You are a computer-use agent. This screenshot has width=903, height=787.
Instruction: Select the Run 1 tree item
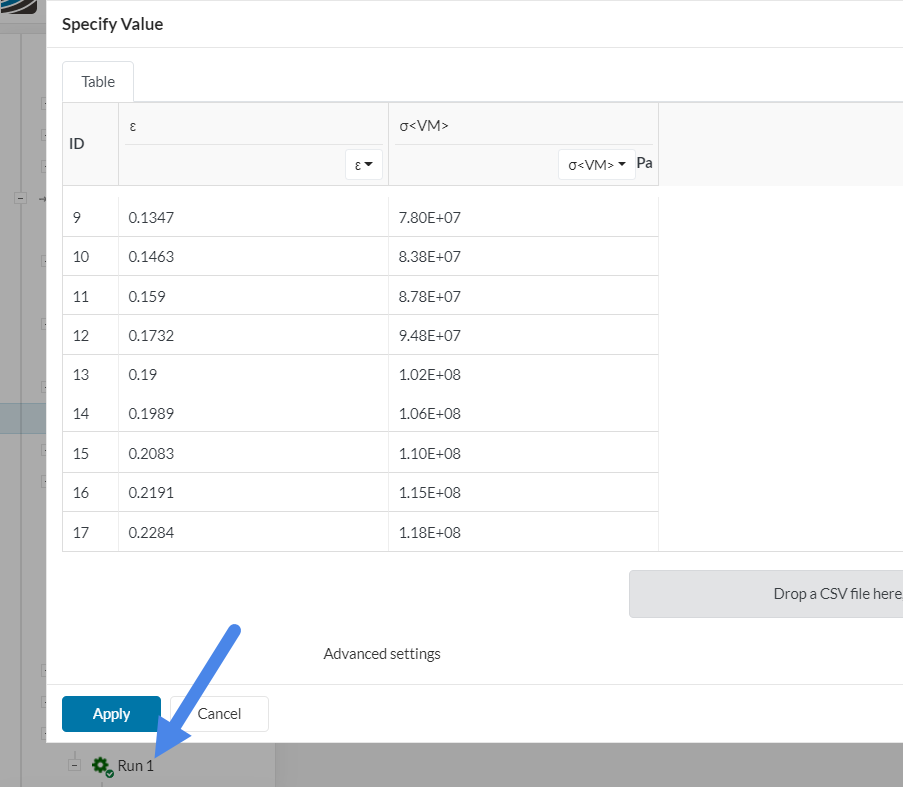coord(136,766)
